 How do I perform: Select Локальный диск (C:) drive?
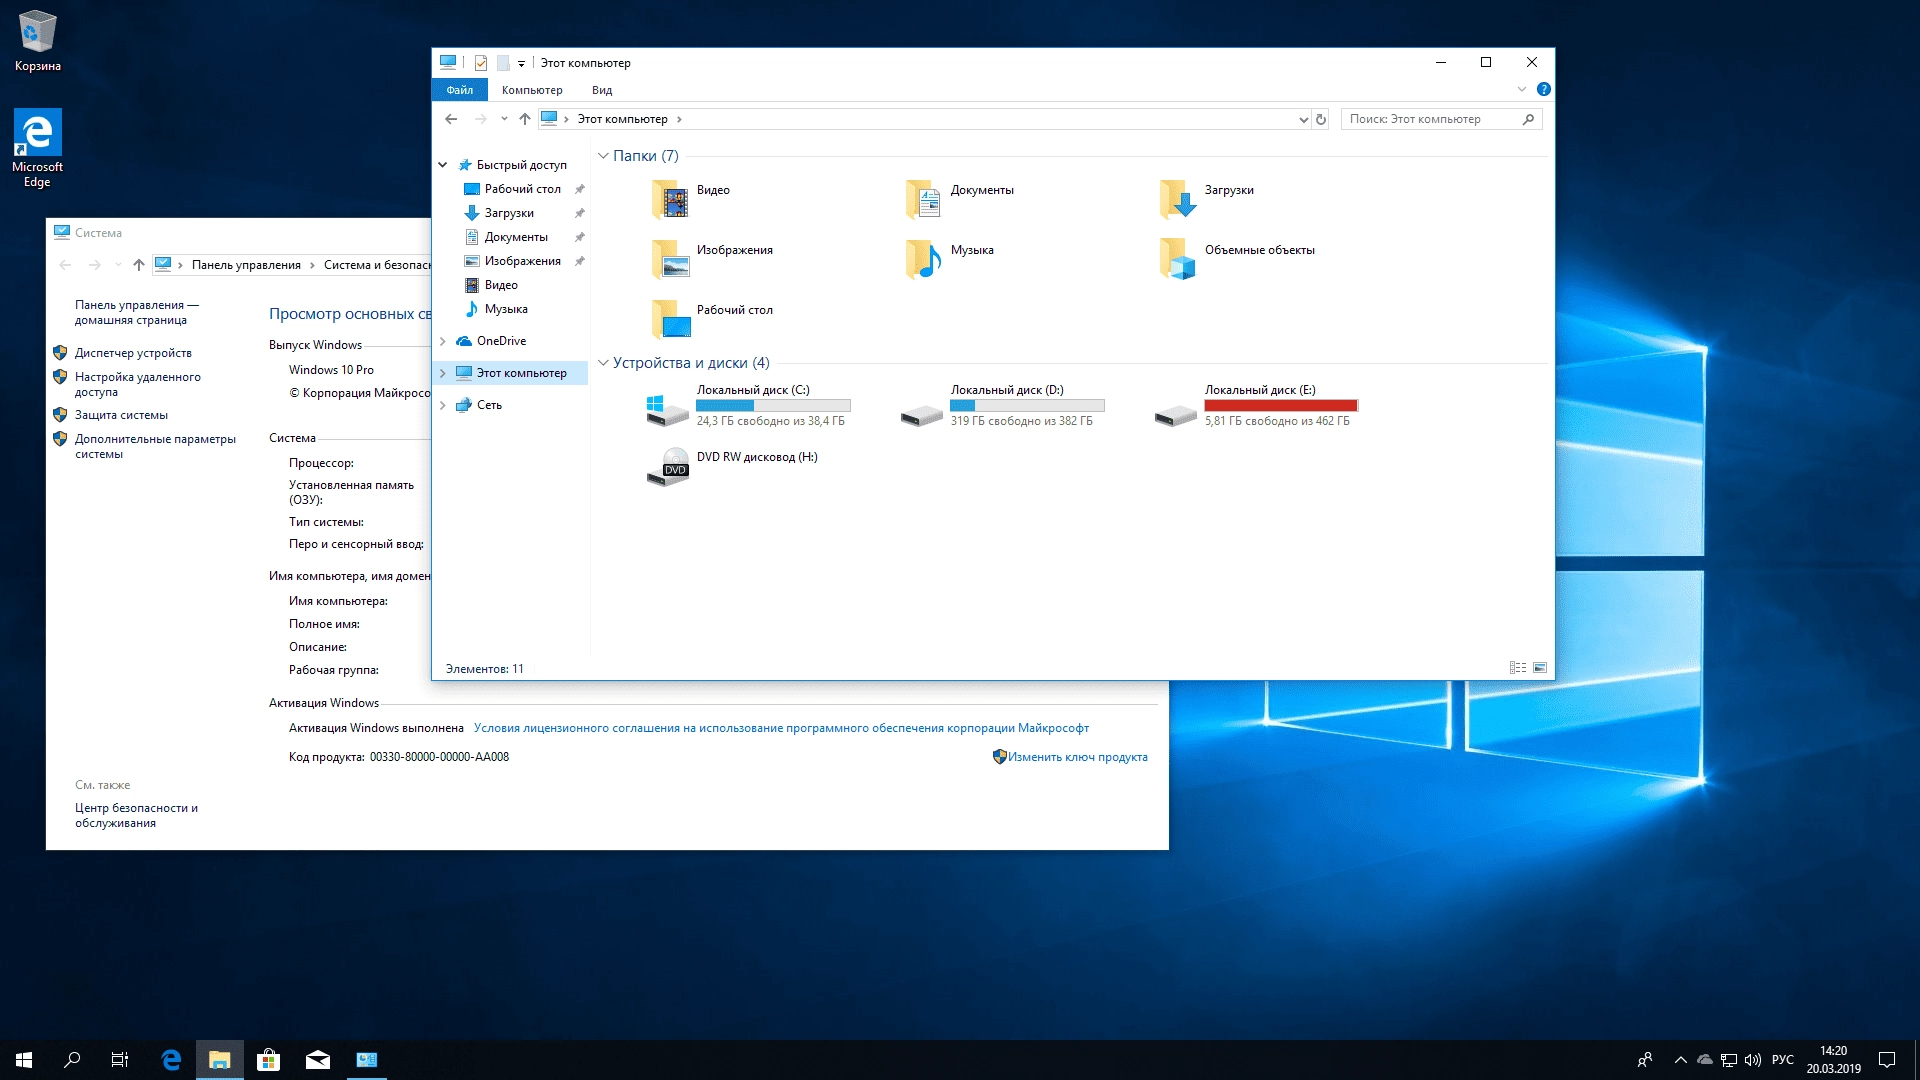tap(748, 406)
